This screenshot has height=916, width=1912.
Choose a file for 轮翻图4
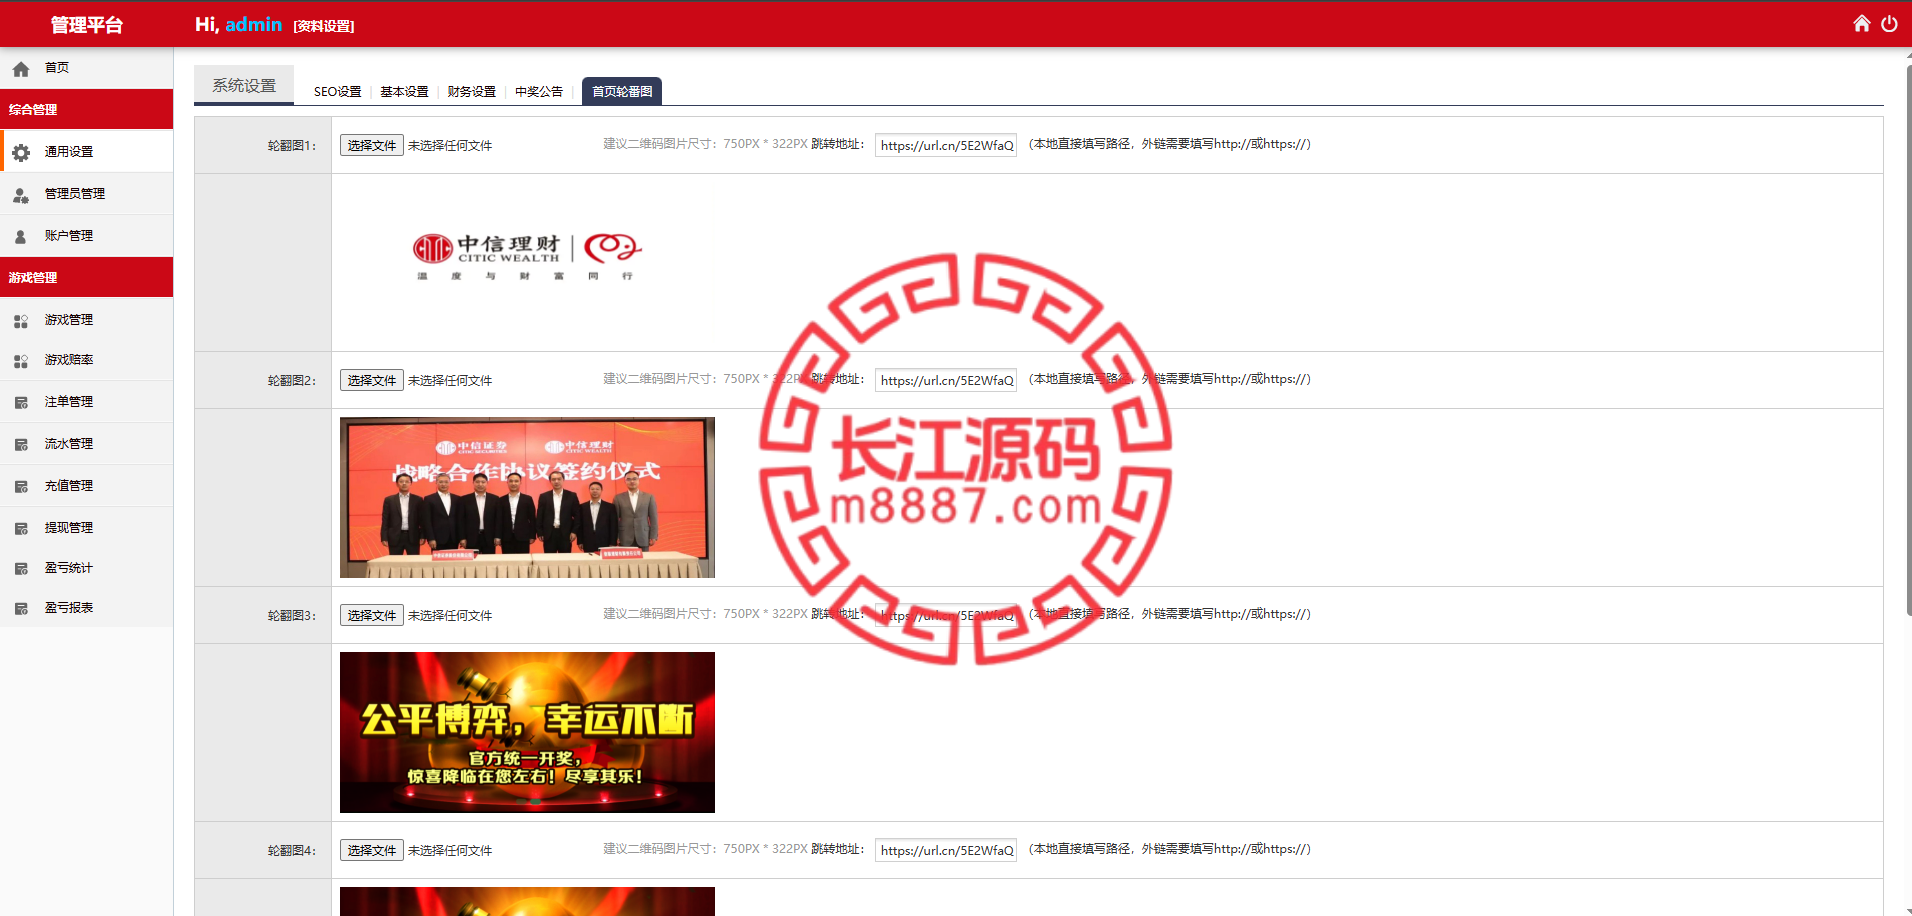tap(372, 850)
